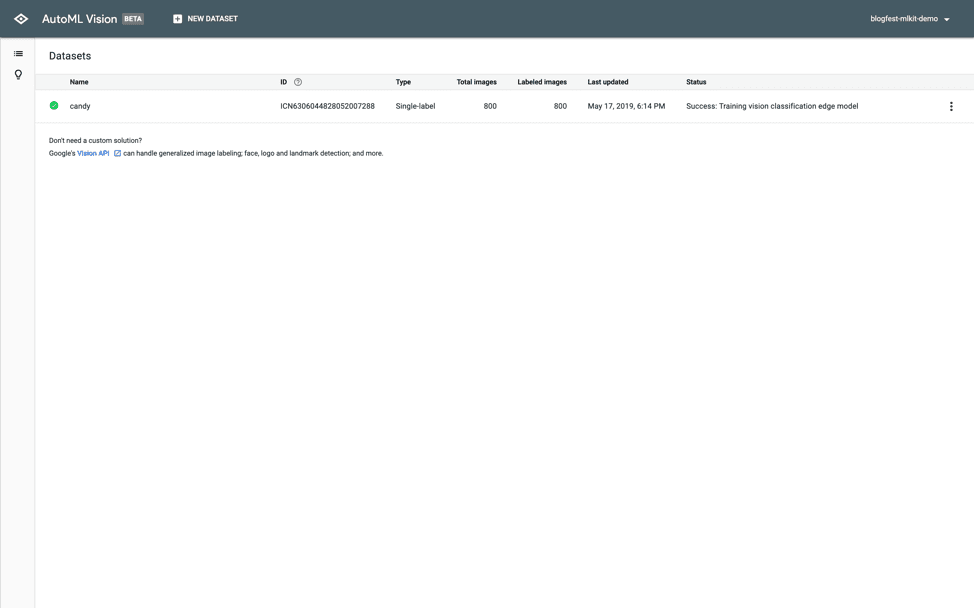Click the NEW DATASET button
Viewport: 974px width, 608px height.
coord(206,19)
